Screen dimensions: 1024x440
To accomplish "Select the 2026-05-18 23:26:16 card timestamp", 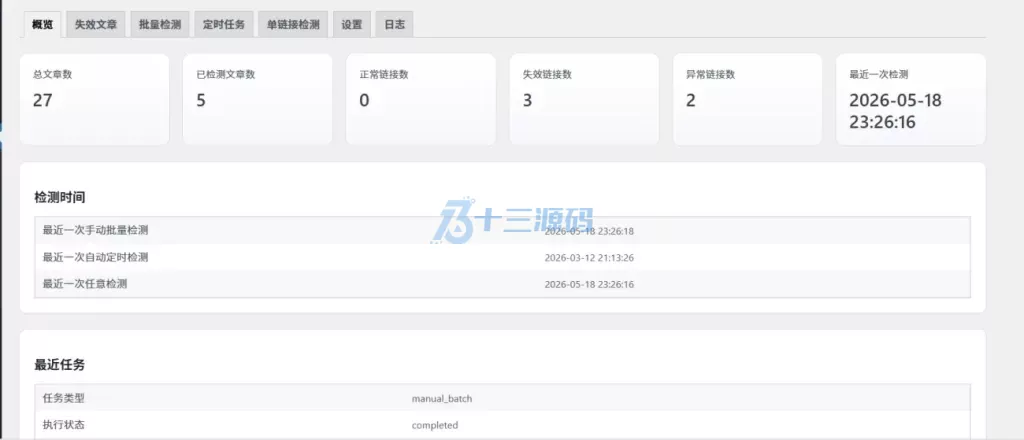I will coord(895,112).
